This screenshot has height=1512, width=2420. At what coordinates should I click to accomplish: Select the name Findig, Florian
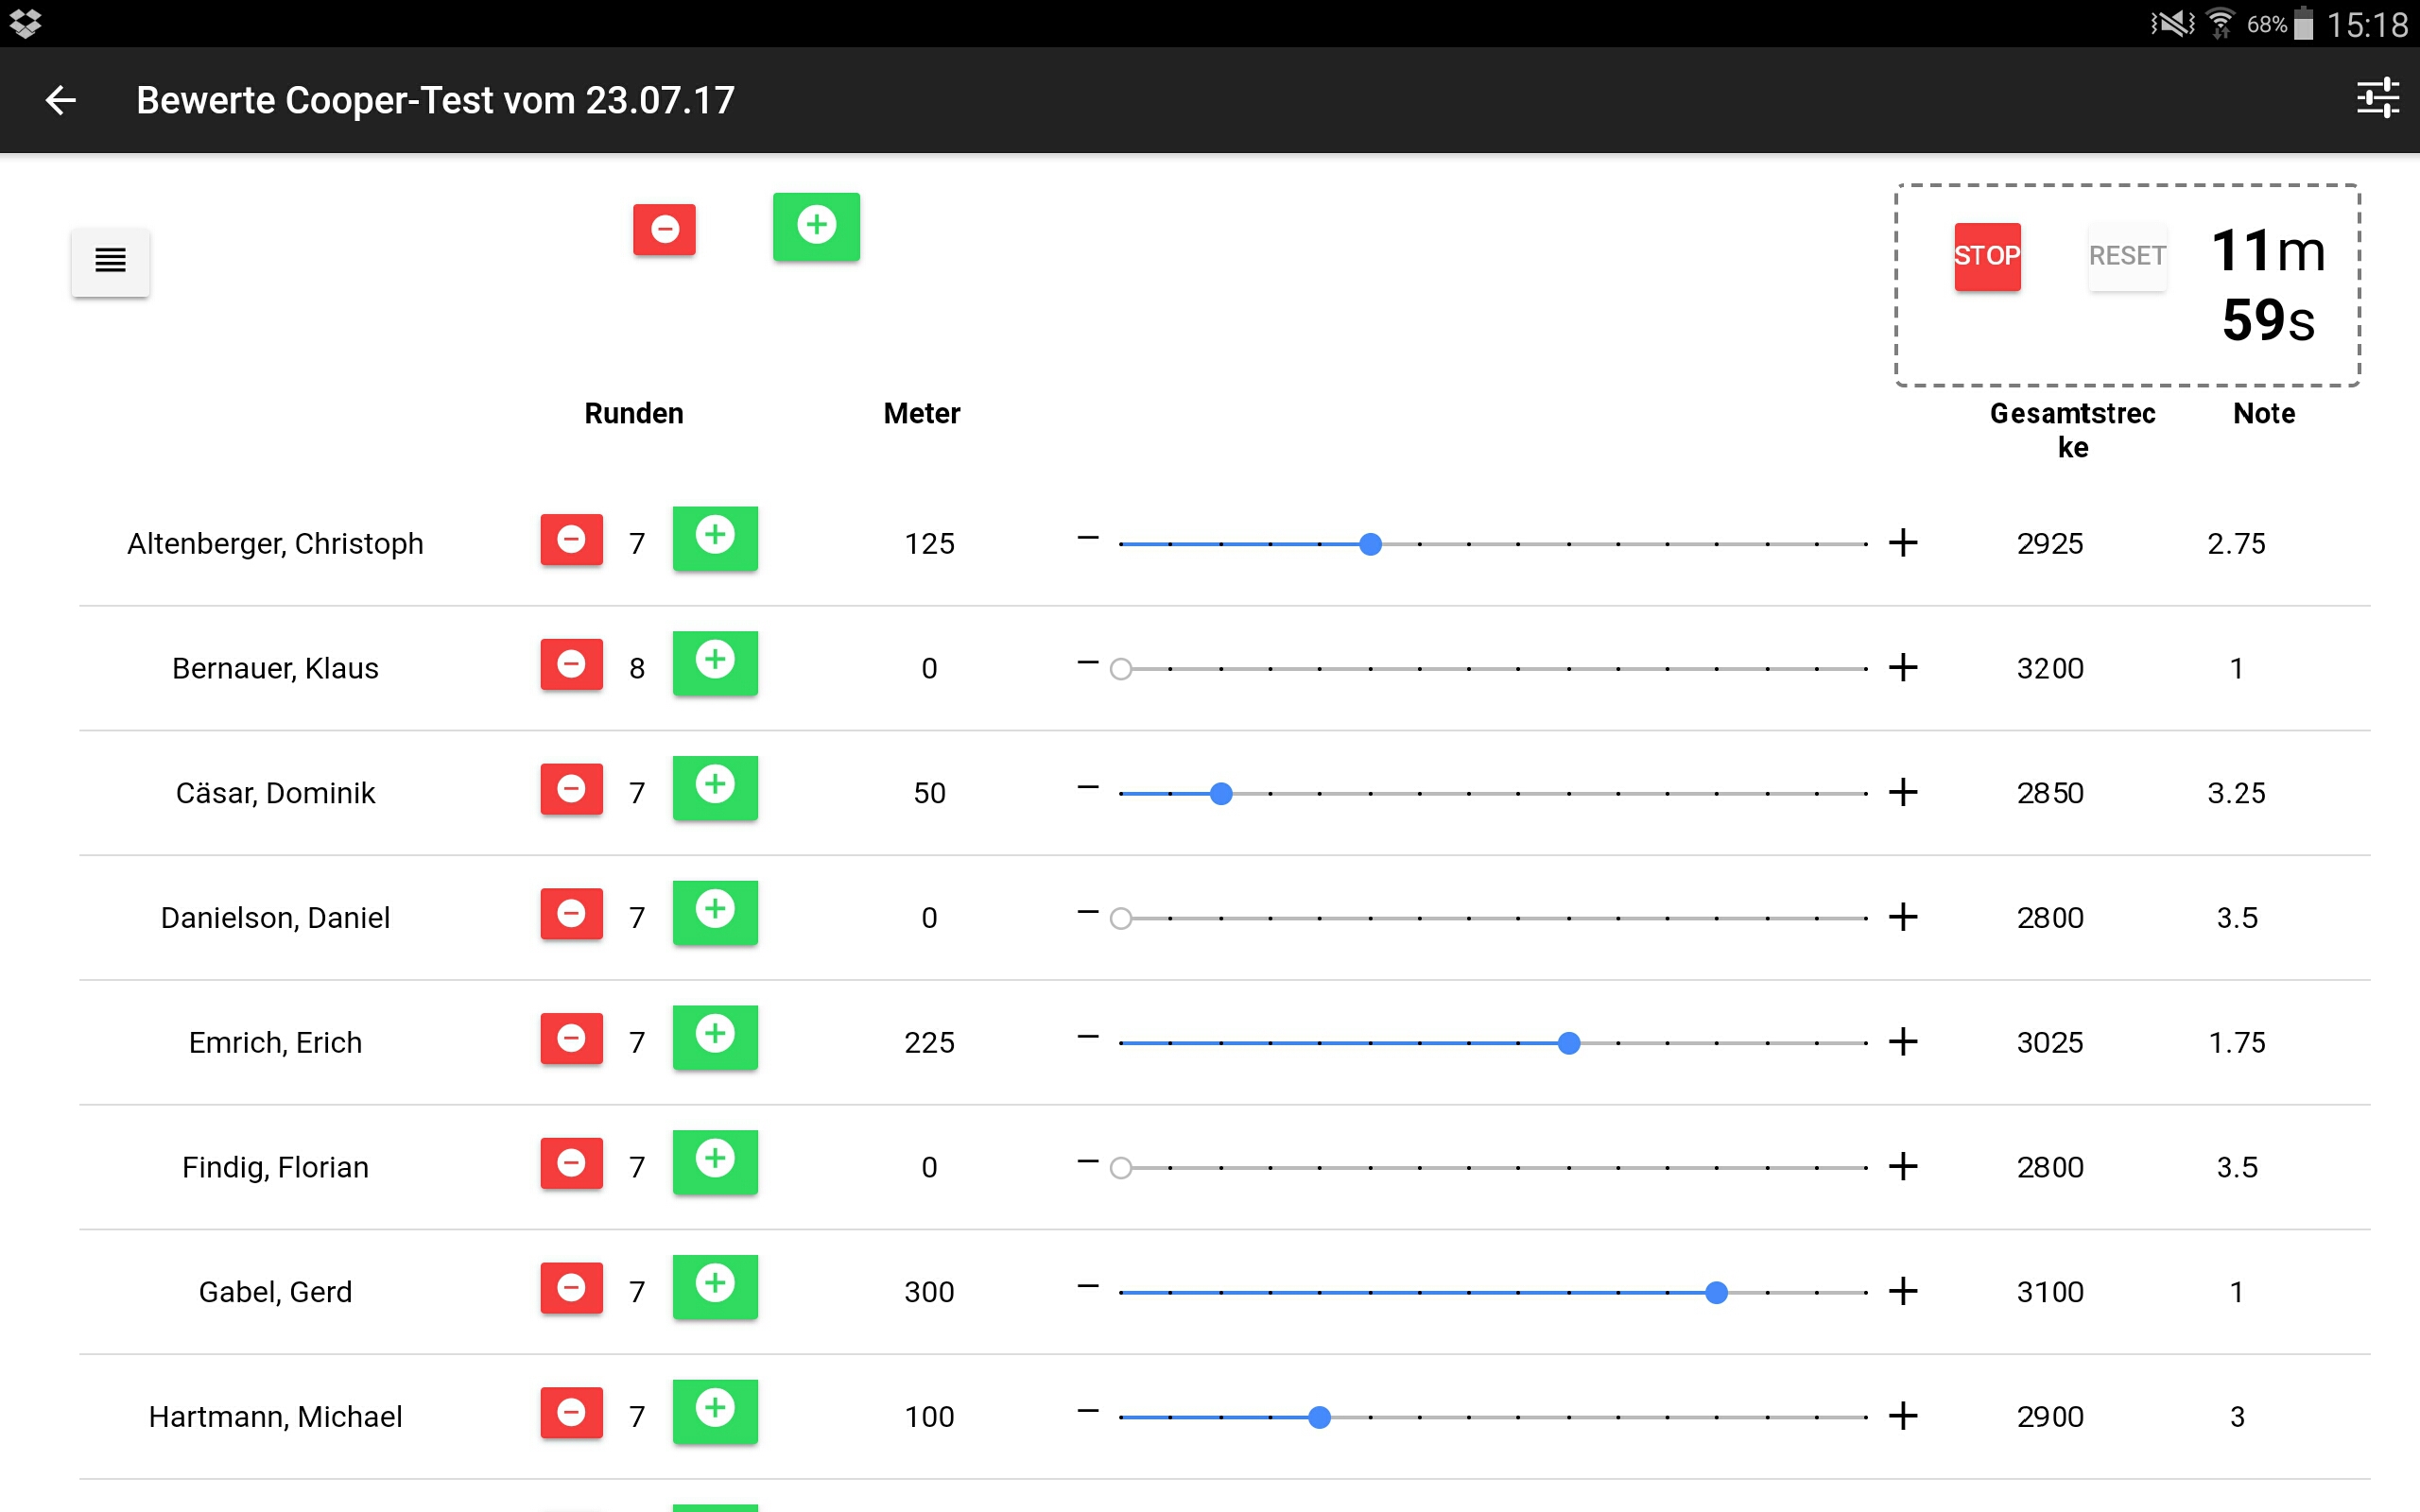click(275, 1168)
